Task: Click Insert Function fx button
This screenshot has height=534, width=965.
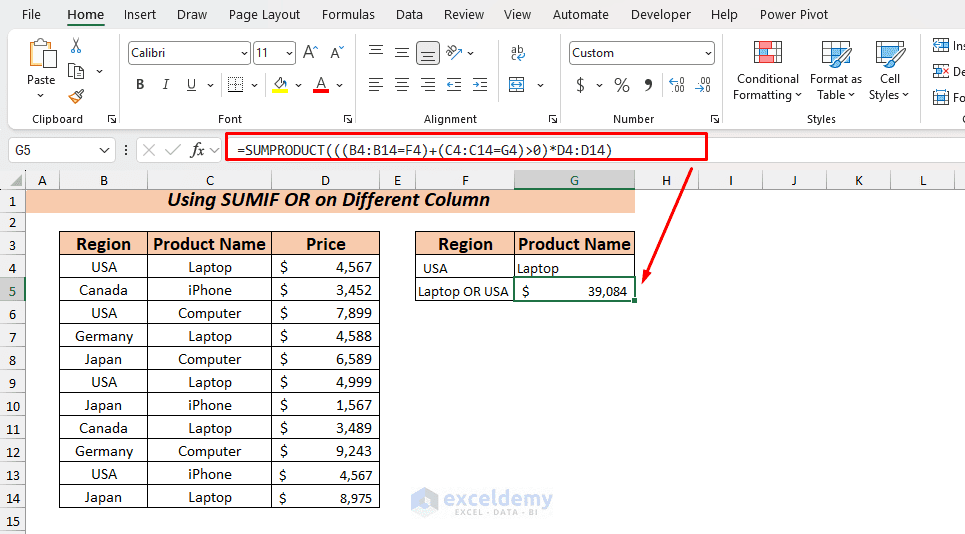Action: [x=197, y=150]
